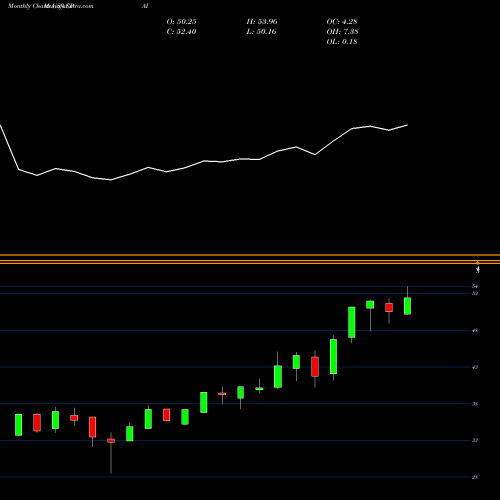This screenshot has height=500, width=500.
Task: Click the Al ticker label at top
Action: pos(145,6)
